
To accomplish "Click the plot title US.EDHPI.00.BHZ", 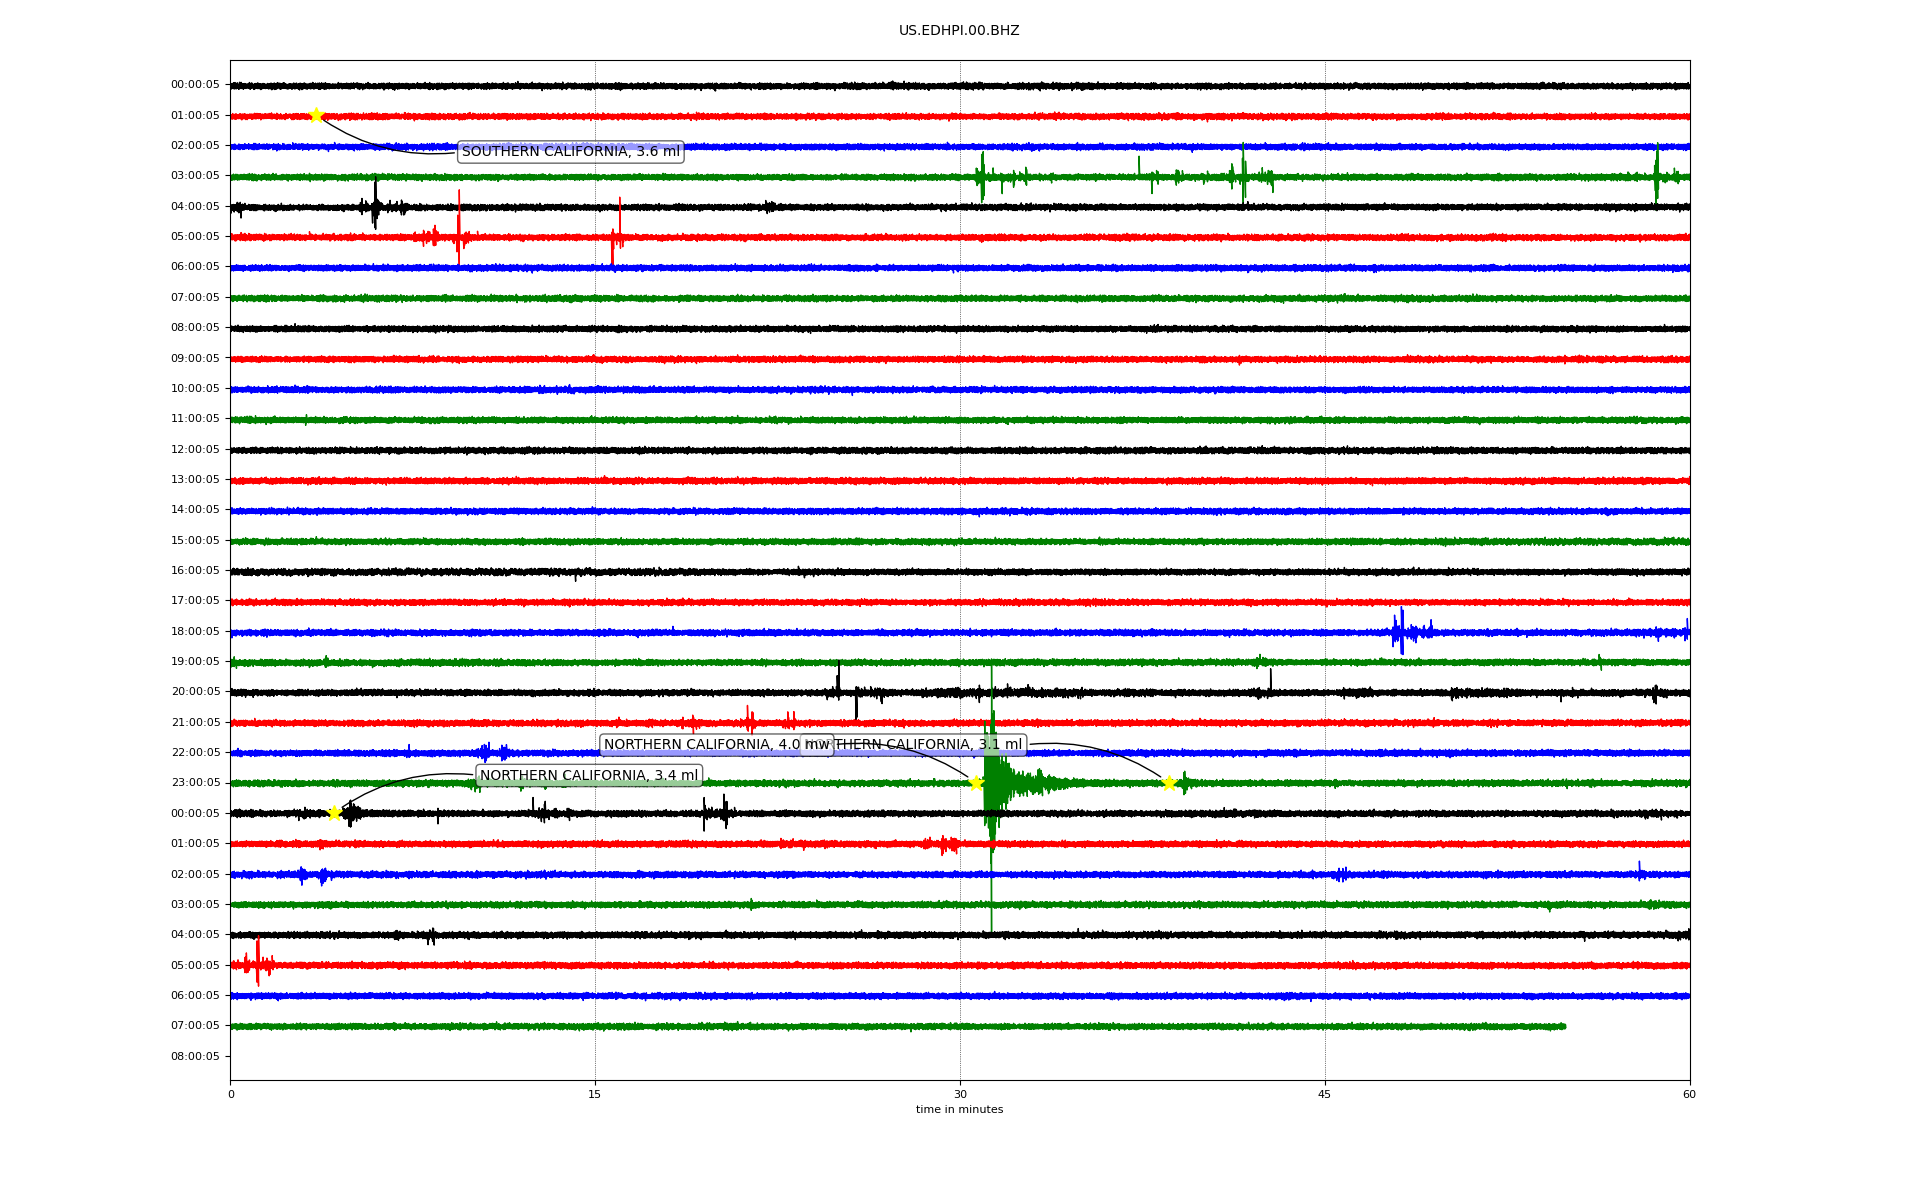I will point(959,31).
